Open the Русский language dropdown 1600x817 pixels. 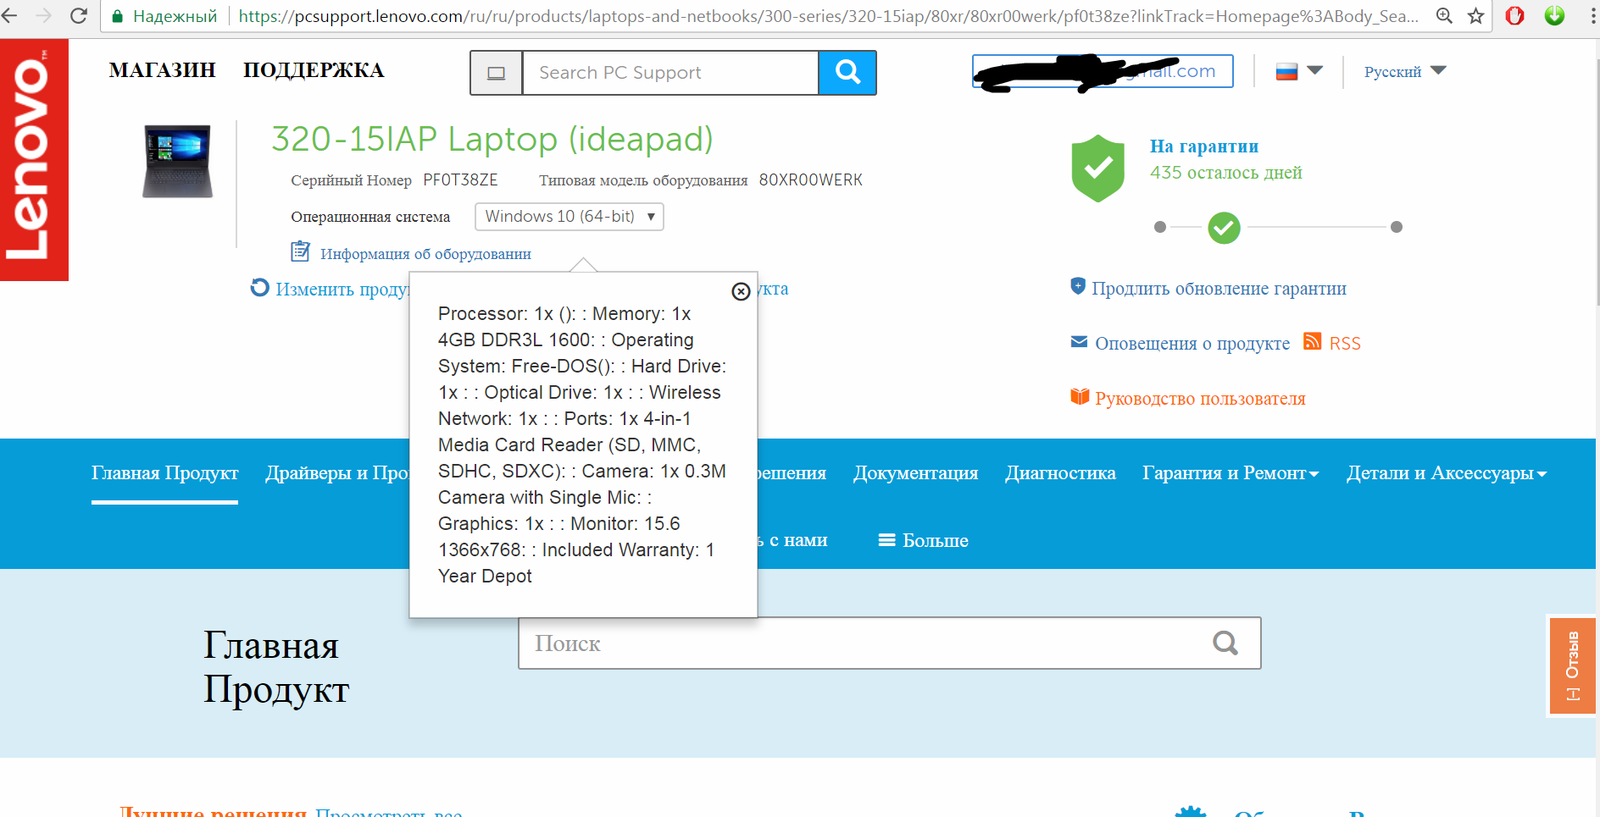pyautogui.click(x=1405, y=71)
